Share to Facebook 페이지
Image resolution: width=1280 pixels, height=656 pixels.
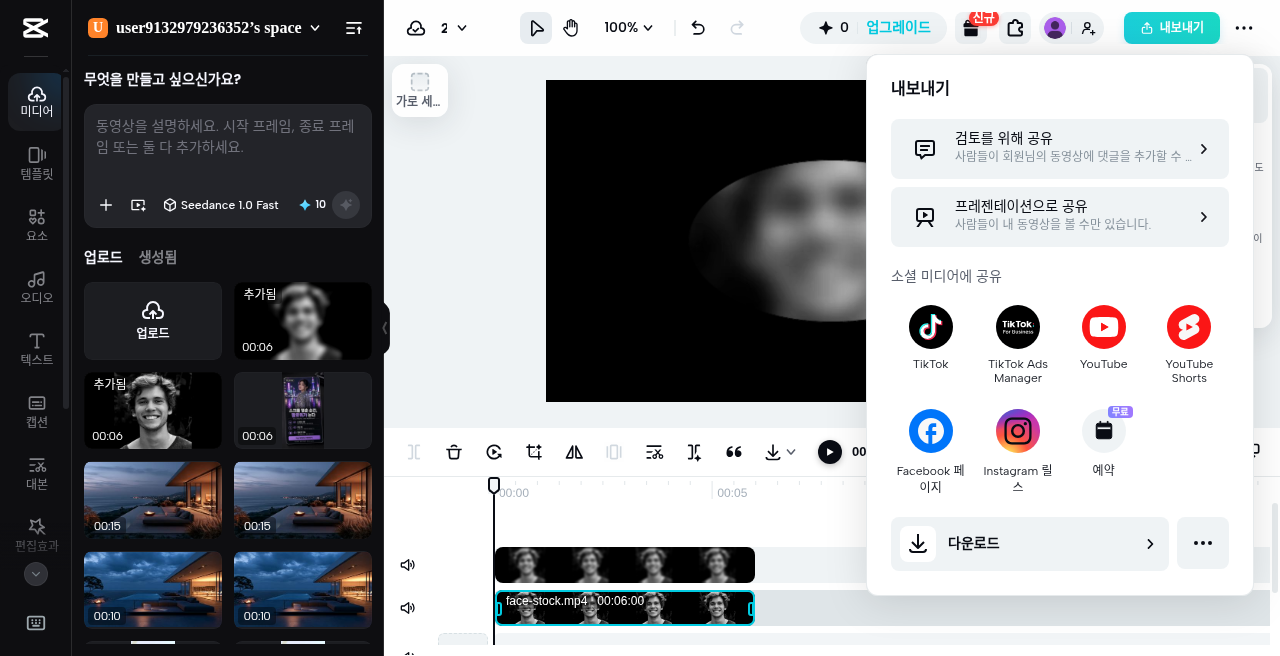[x=931, y=451]
